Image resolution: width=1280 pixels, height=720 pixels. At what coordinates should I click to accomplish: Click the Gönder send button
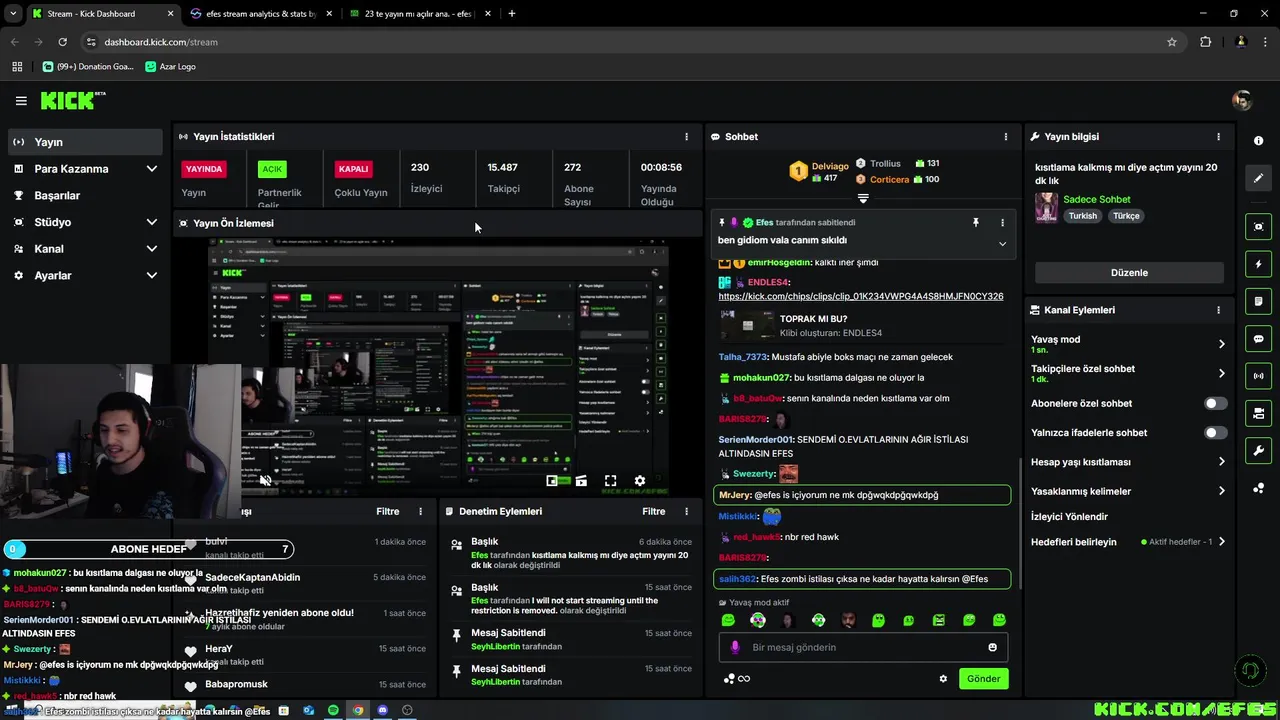[983, 678]
